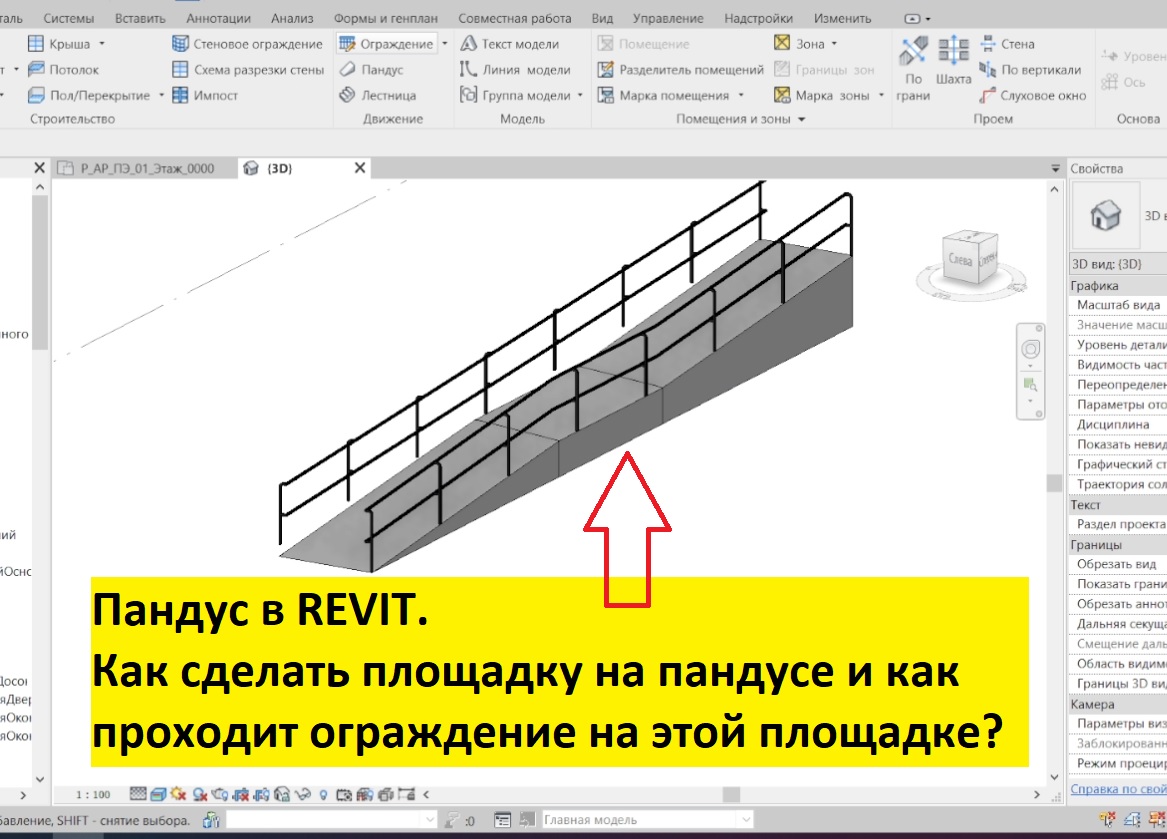Screen dimensions: 1167x839
Task: Click design options icon in status bar
Action: [502, 820]
